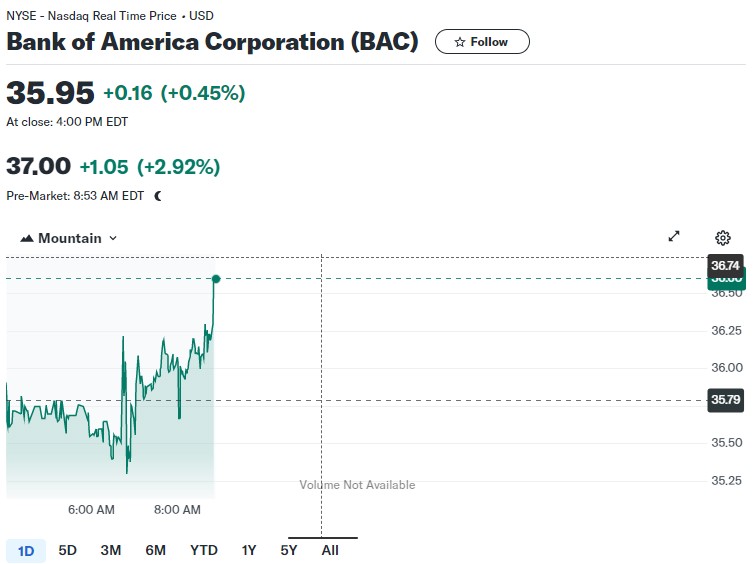Show All historical price data

[x=330, y=550]
